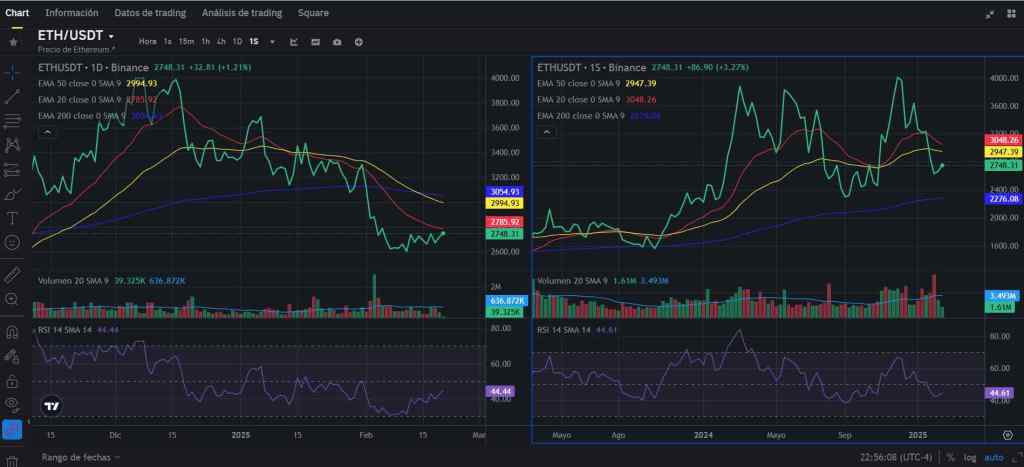The height and width of the screenshot is (467, 1024).
Task: Open the Datos de trading tab
Action: click(x=150, y=13)
